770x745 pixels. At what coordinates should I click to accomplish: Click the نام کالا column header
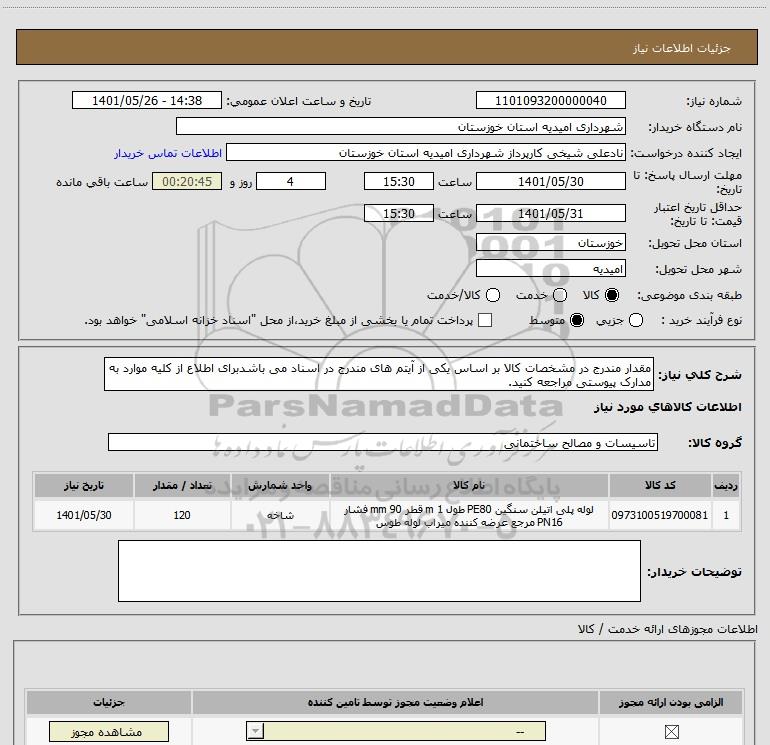point(468,486)
